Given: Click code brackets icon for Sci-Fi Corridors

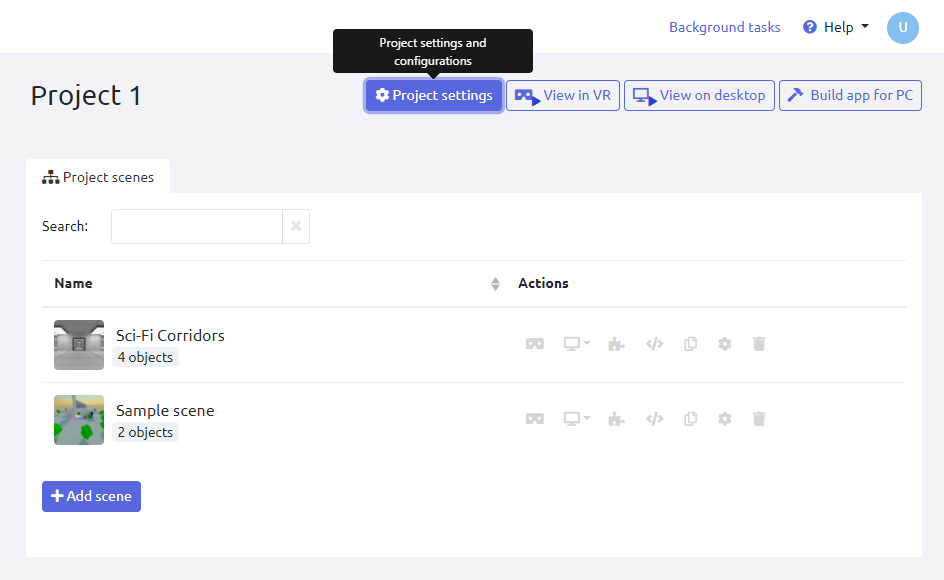Looking at the screenshot, I should [x=654, y=344].
